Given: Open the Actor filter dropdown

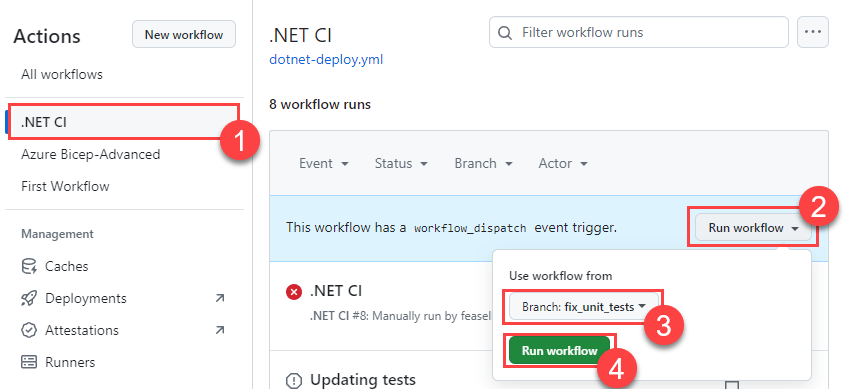Looking at the screenshot, I should tap(563, 163).
